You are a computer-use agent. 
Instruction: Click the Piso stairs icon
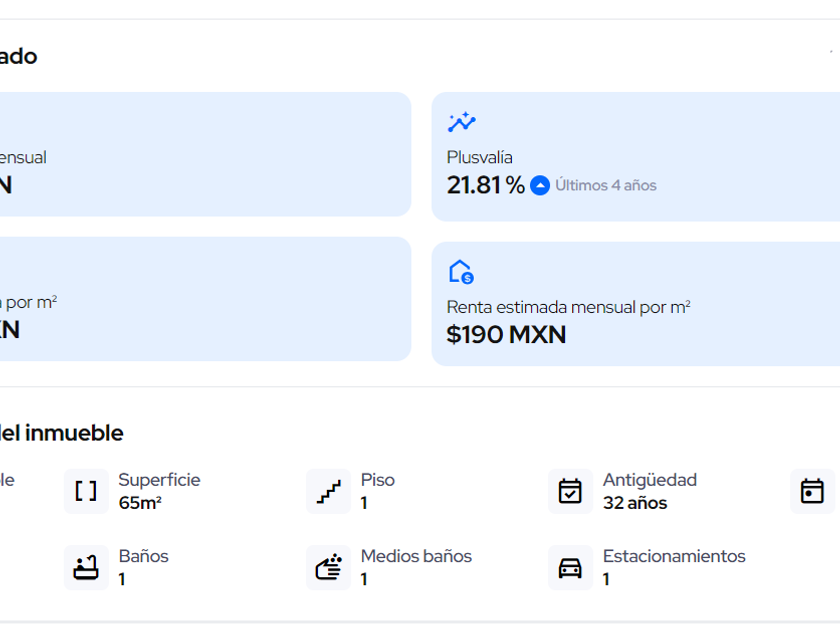pos(328,491)
